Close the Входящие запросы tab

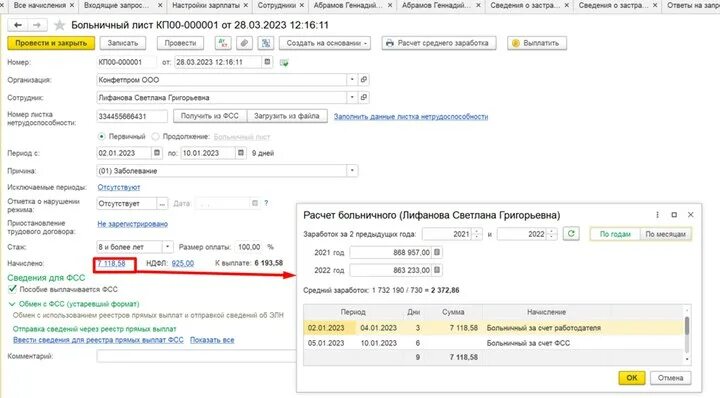[x=160, y=6]
